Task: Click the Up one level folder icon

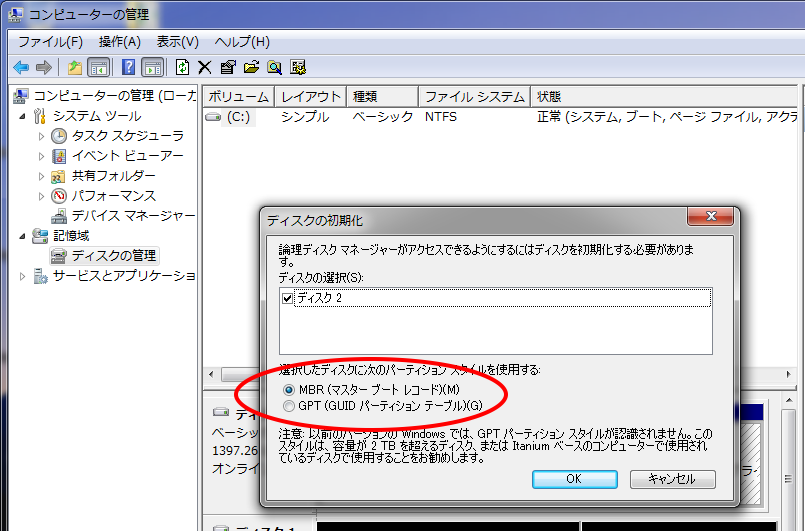Action: point(75,67)
